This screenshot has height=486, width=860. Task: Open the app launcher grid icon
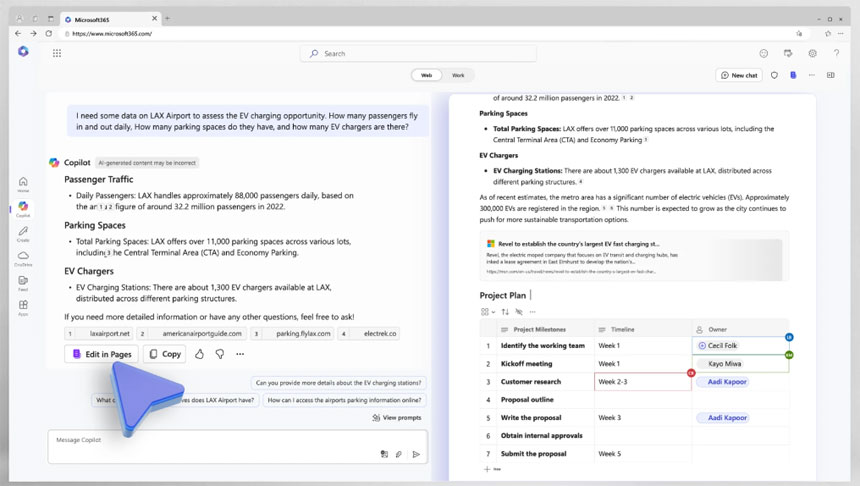click(x=57, y=53)
